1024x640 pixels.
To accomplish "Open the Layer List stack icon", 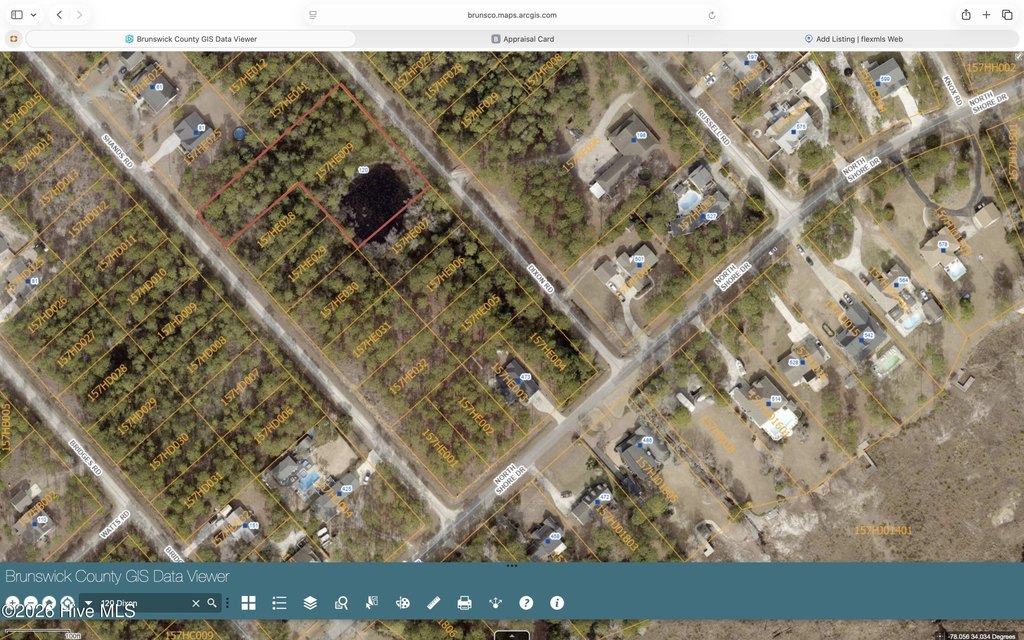I will tap(310, 603).
